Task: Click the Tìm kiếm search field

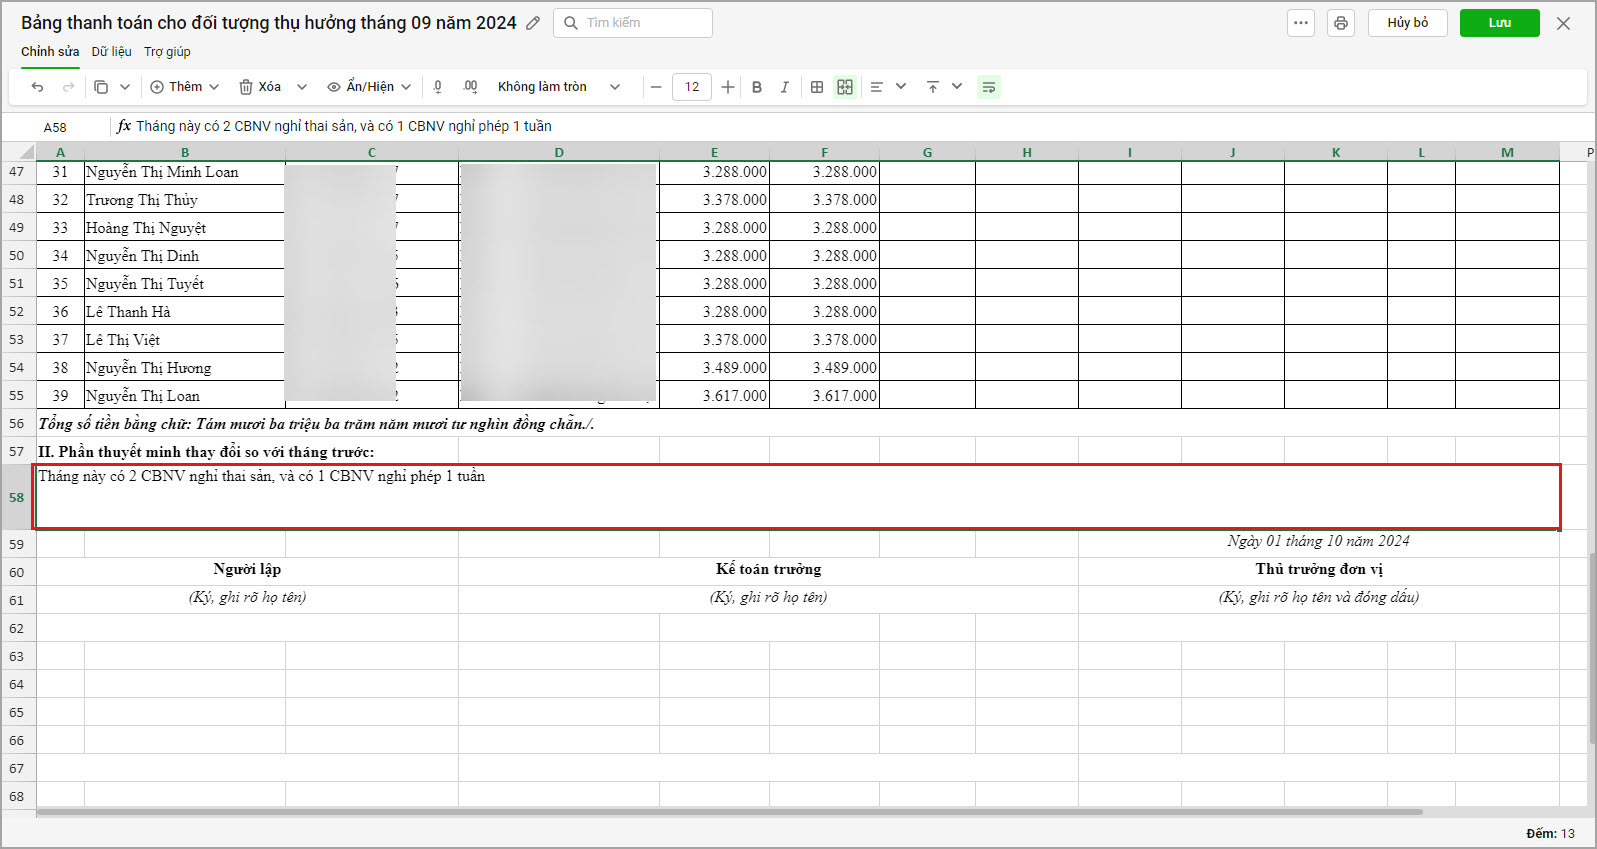Action: coord(633,23)
